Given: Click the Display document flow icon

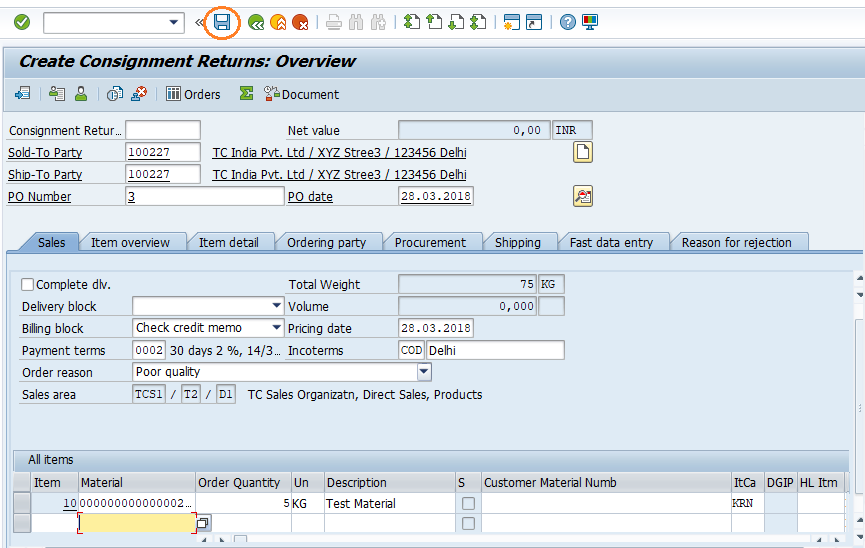Looking at the screenshot, I should 23,94.
